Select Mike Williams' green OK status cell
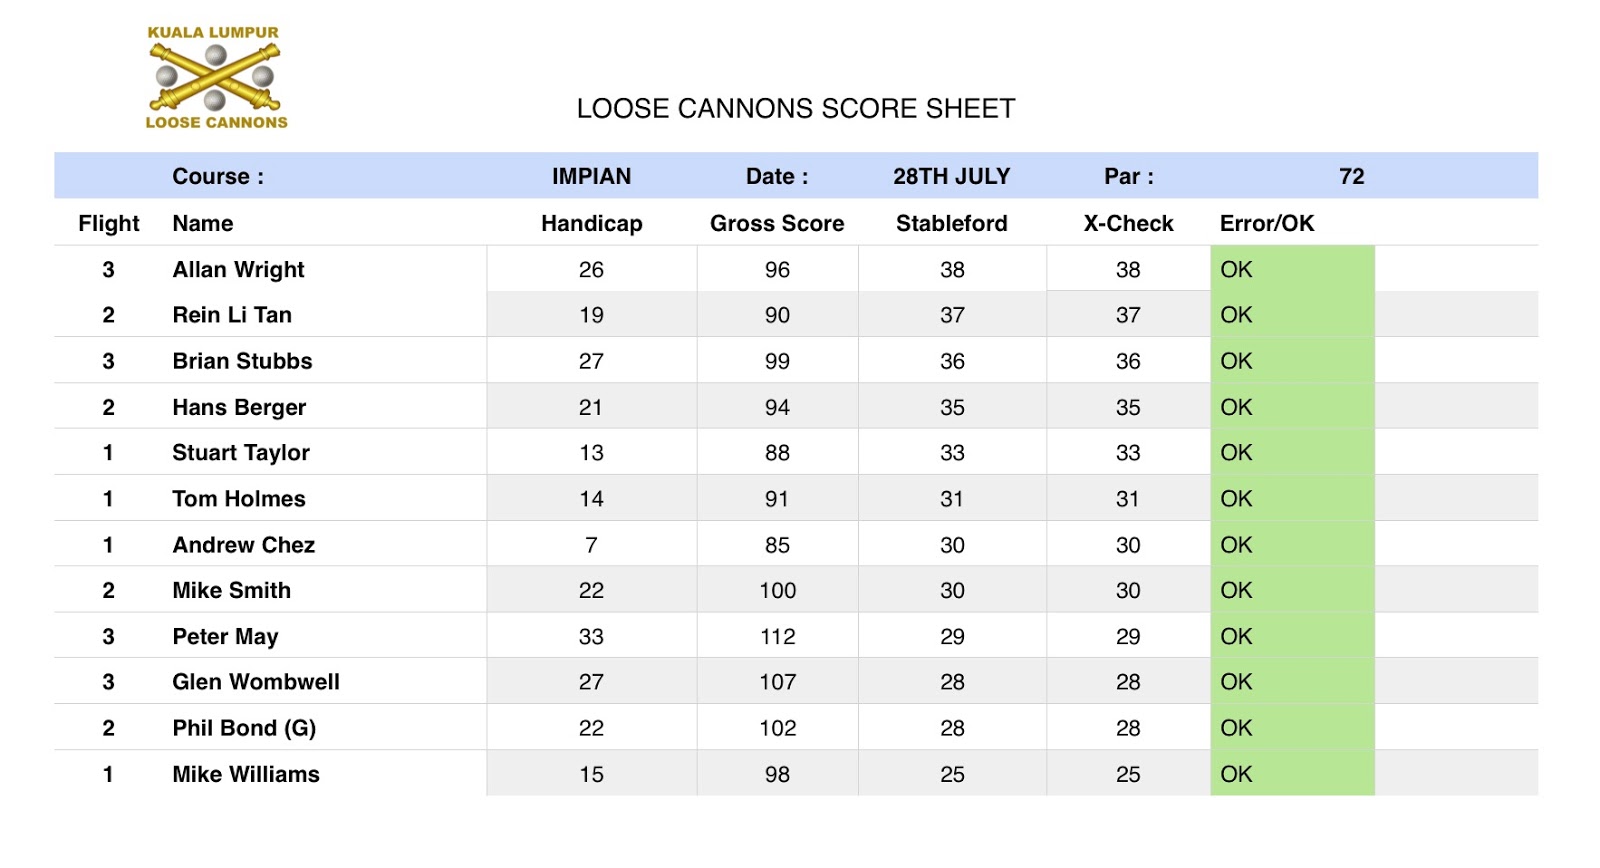 pyautogui.click(x=1291, y=774)
